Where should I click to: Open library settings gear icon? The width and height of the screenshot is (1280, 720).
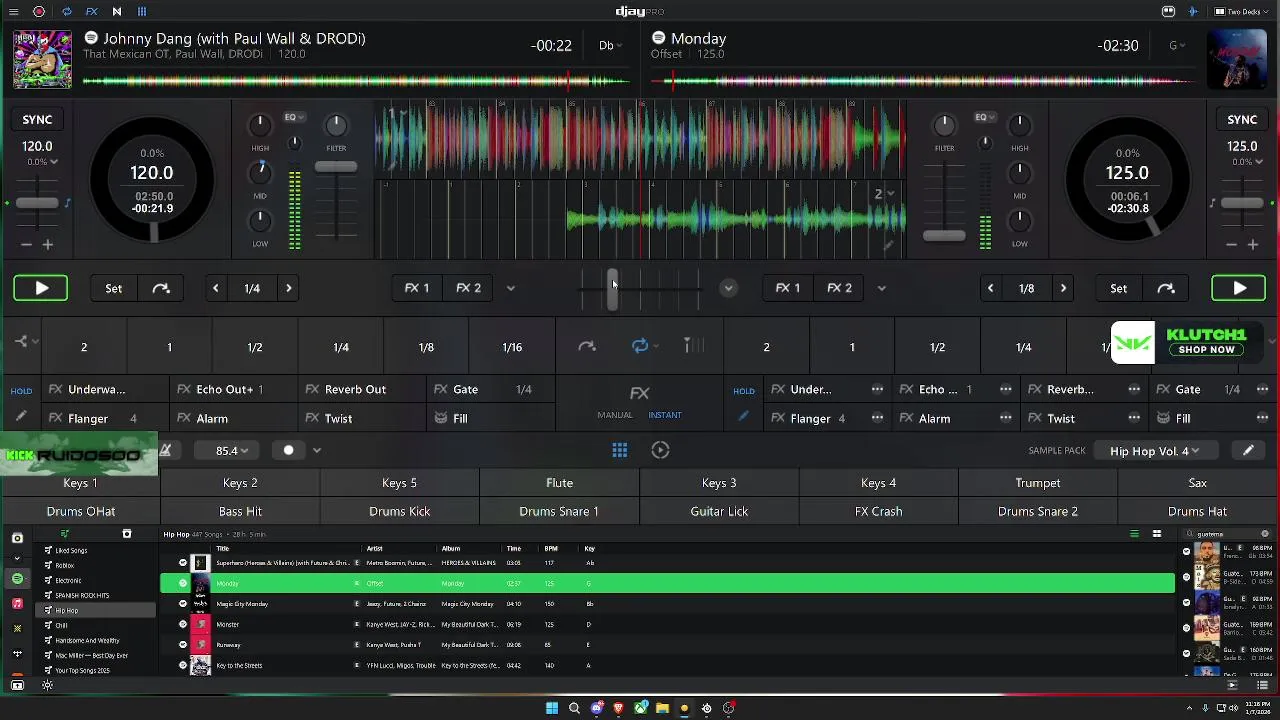[x=47, y=685]
